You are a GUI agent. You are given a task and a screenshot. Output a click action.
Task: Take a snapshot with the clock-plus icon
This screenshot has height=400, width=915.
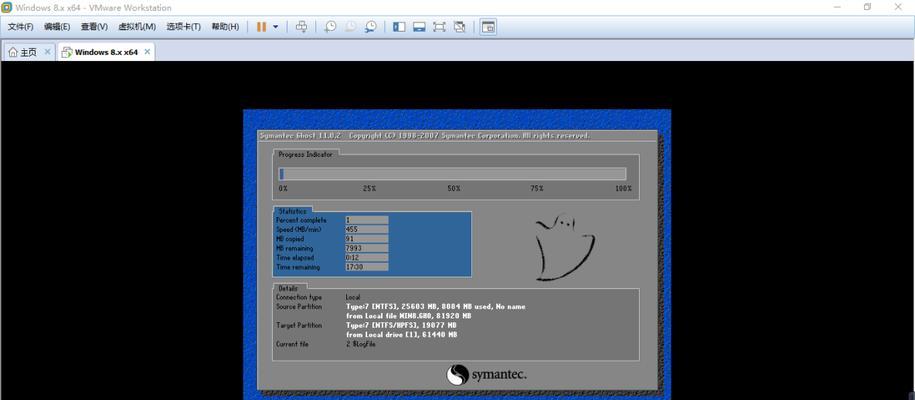click(x=330, y=27)
